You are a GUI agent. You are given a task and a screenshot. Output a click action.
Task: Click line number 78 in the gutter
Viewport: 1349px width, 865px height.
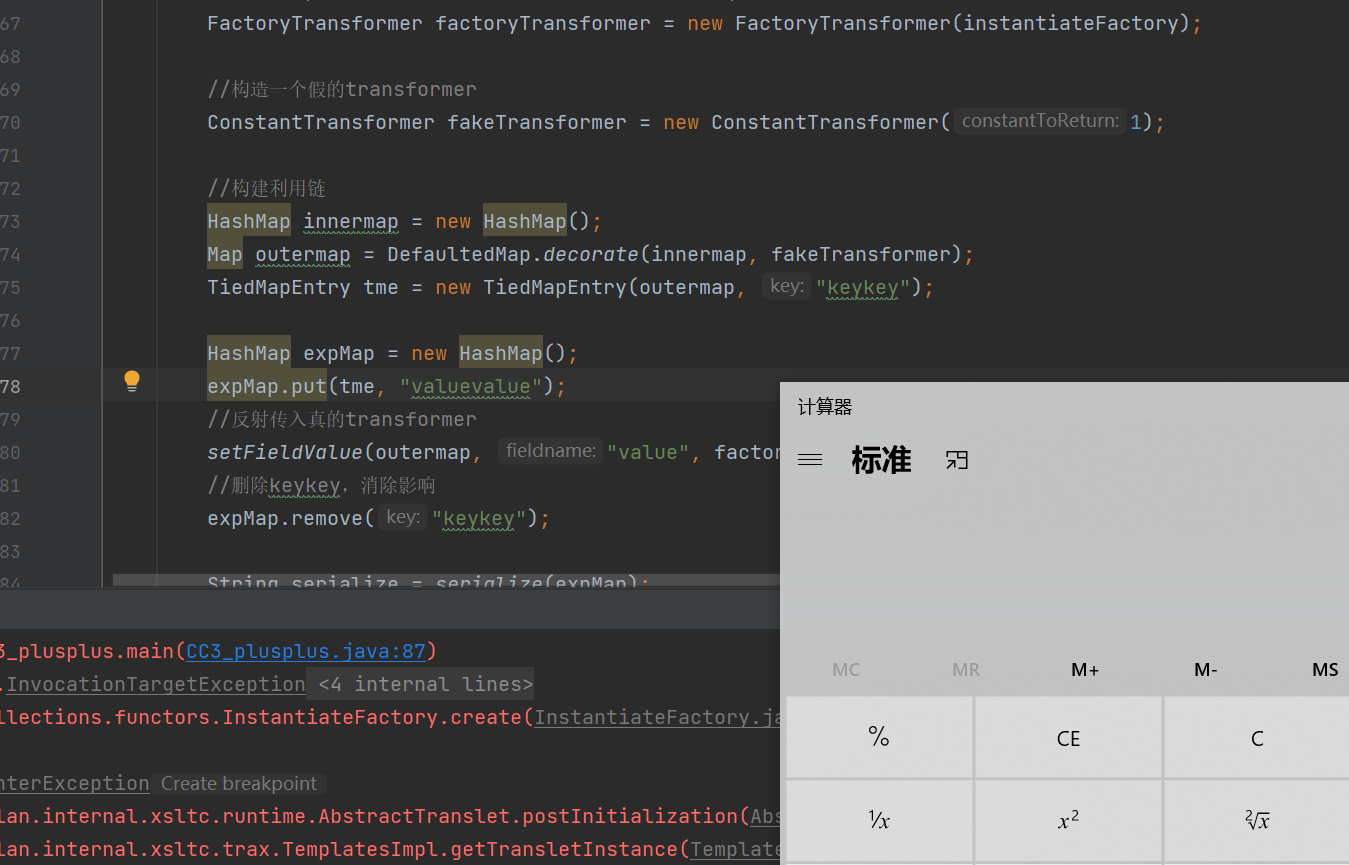tap(10, 386)
